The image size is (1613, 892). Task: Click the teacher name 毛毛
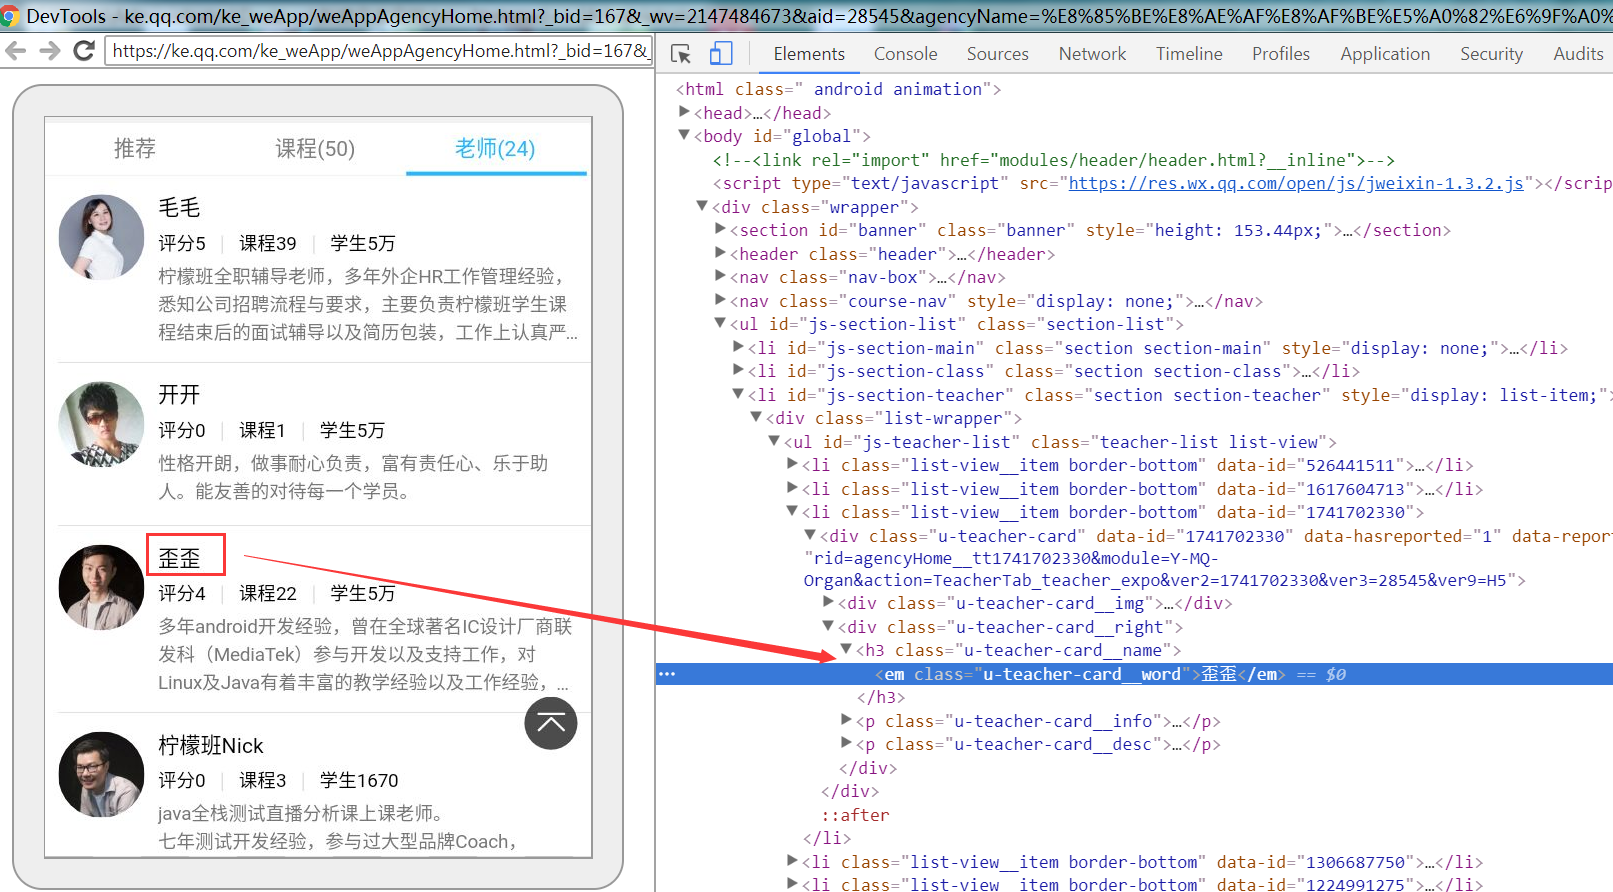tap(179, 207)
